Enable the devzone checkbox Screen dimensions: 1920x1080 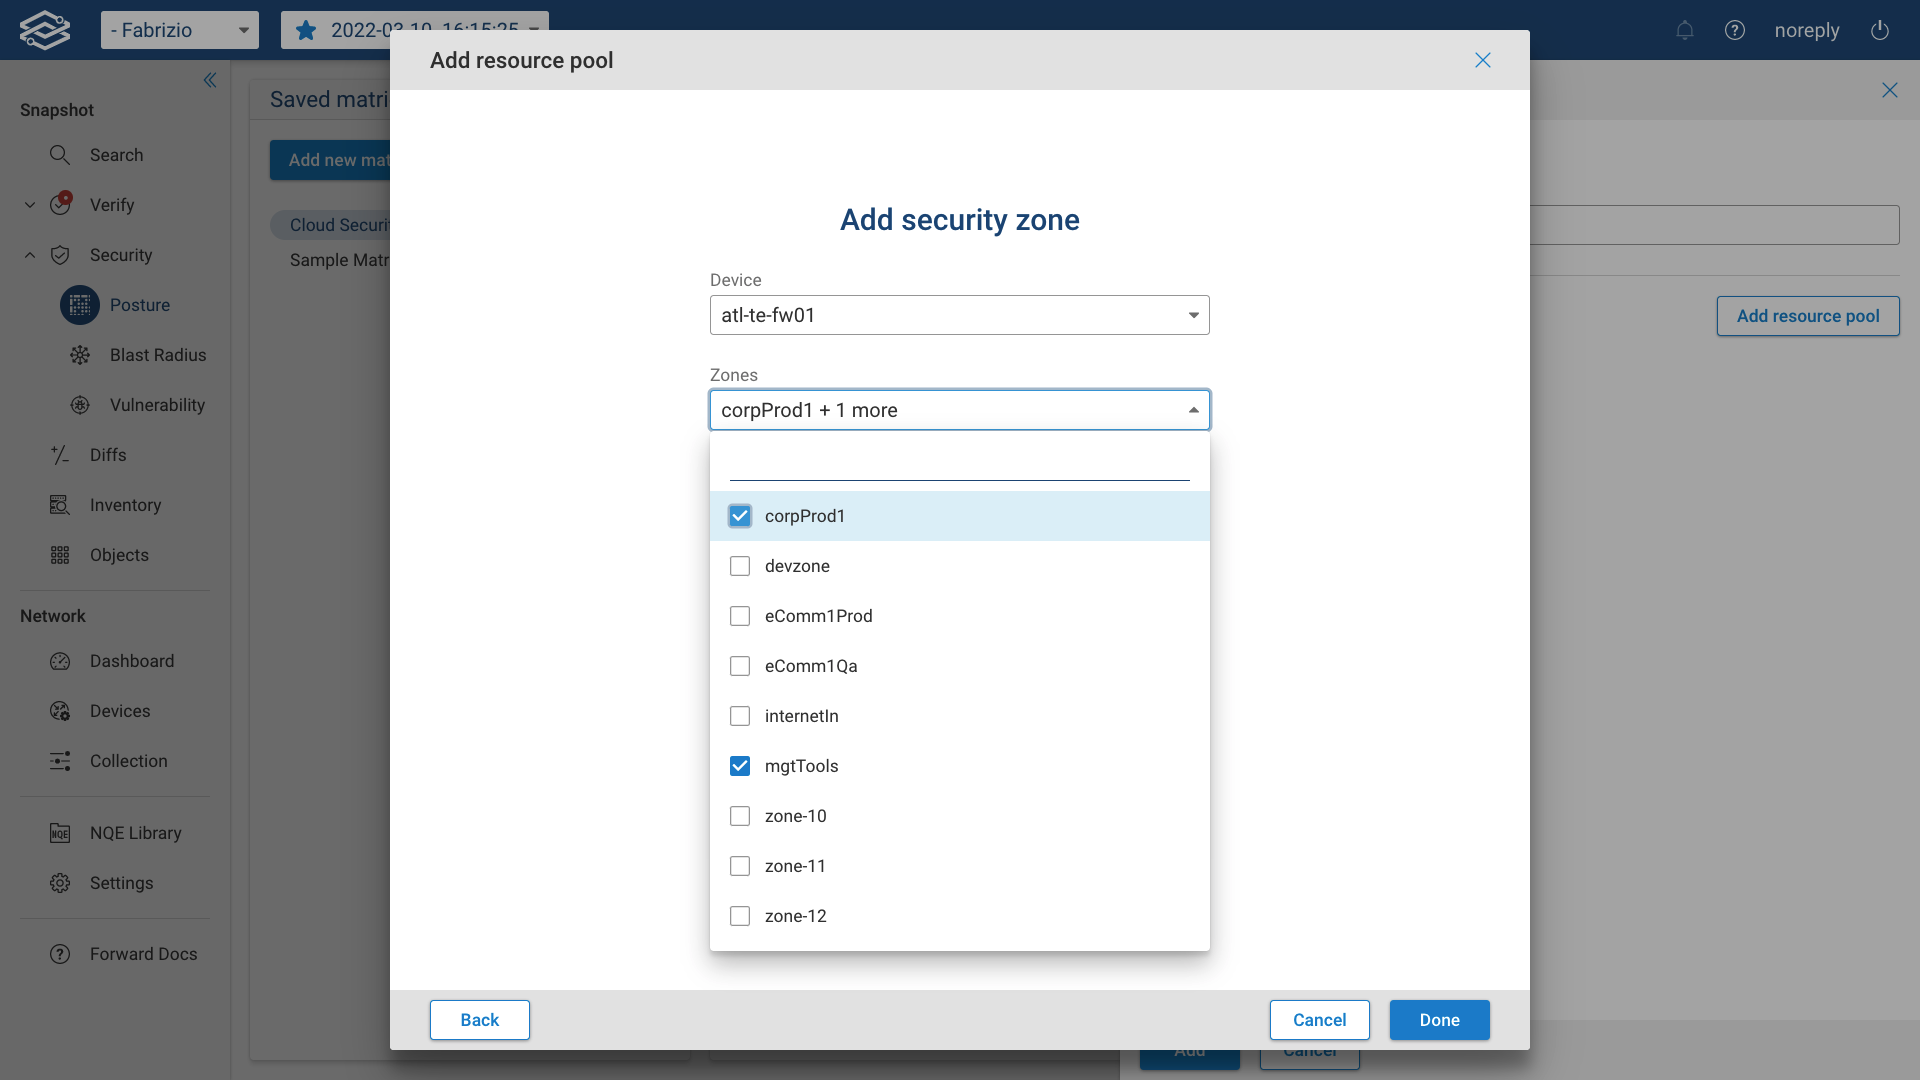click(x=740, y=565)
